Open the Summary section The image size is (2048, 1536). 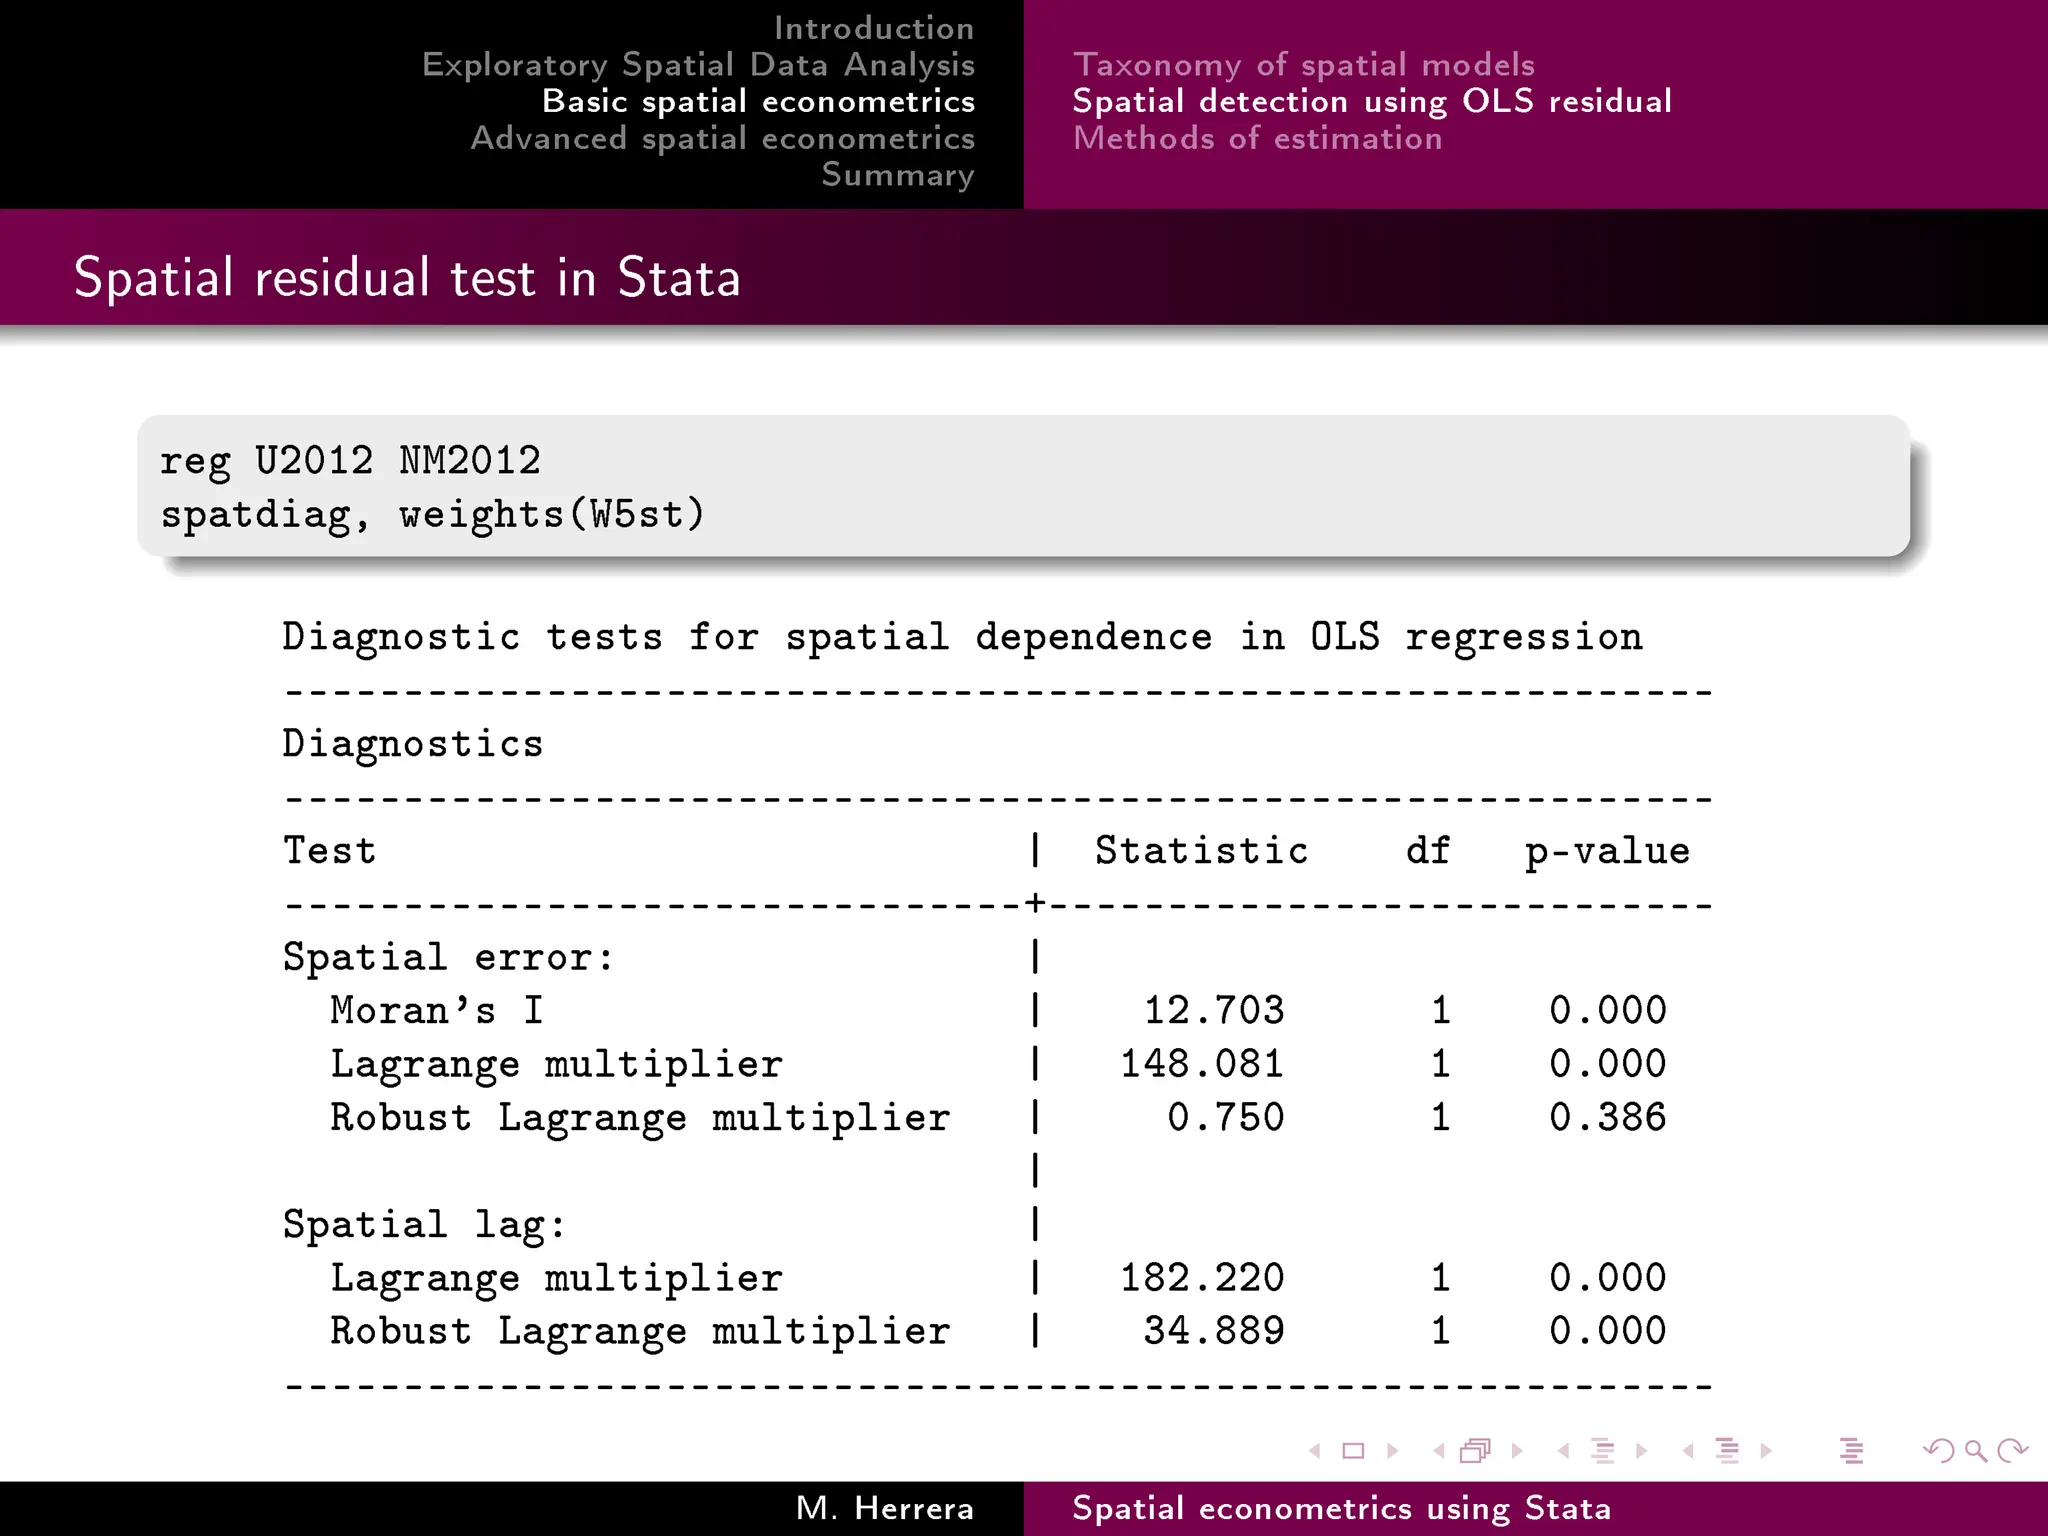[898, 175]
